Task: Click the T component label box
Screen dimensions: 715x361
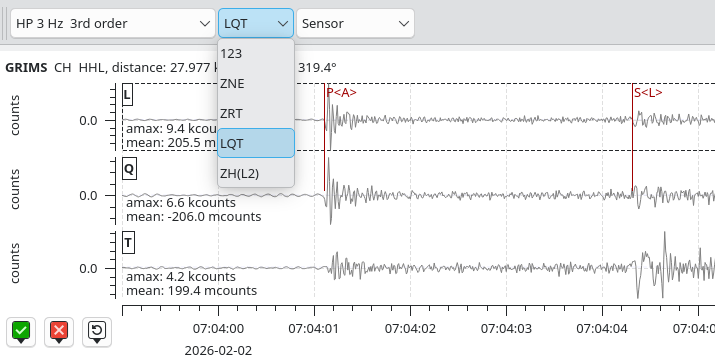Action: tap(128, 243)
